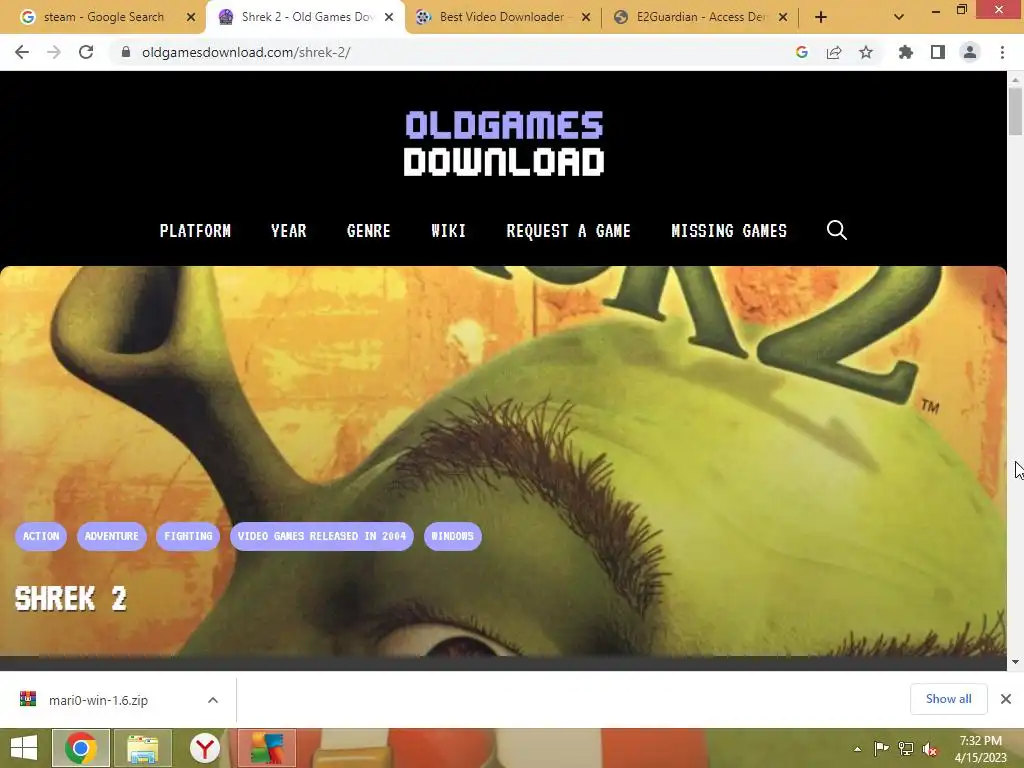Viewport: 1024px width, 768px height.
Task: Open the Platform menu
Action: pyautogui.click(x=195, y=231)
